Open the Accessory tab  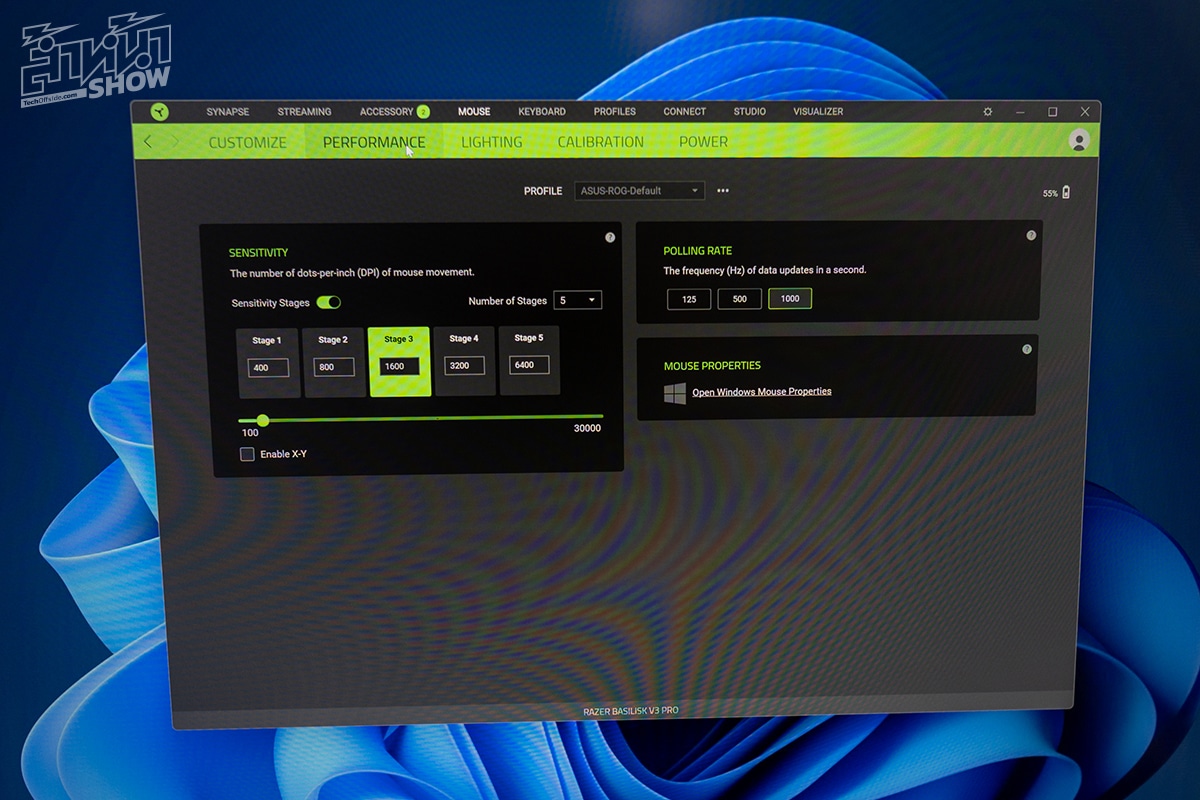386,112
